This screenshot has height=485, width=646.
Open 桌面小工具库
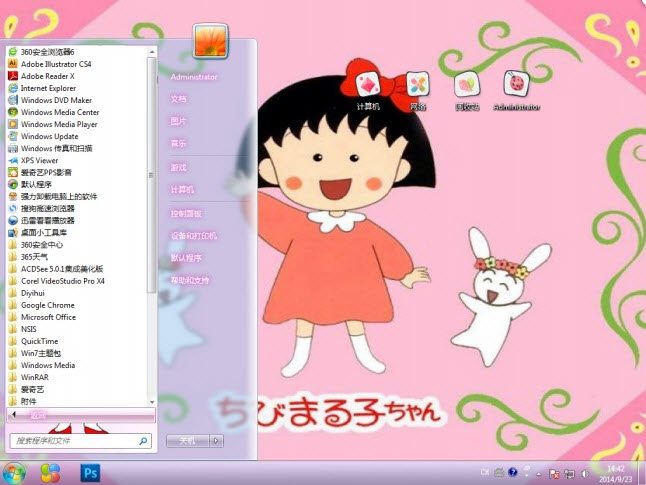pyautogui.click(x=37, y=232)
